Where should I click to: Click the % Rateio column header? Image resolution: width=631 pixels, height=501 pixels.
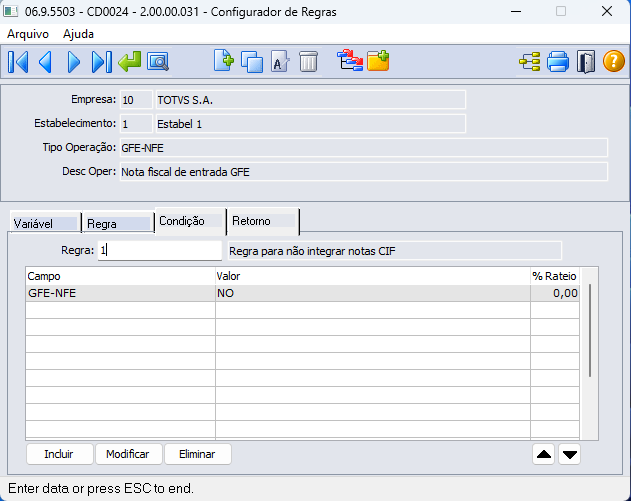coord(555,276)
